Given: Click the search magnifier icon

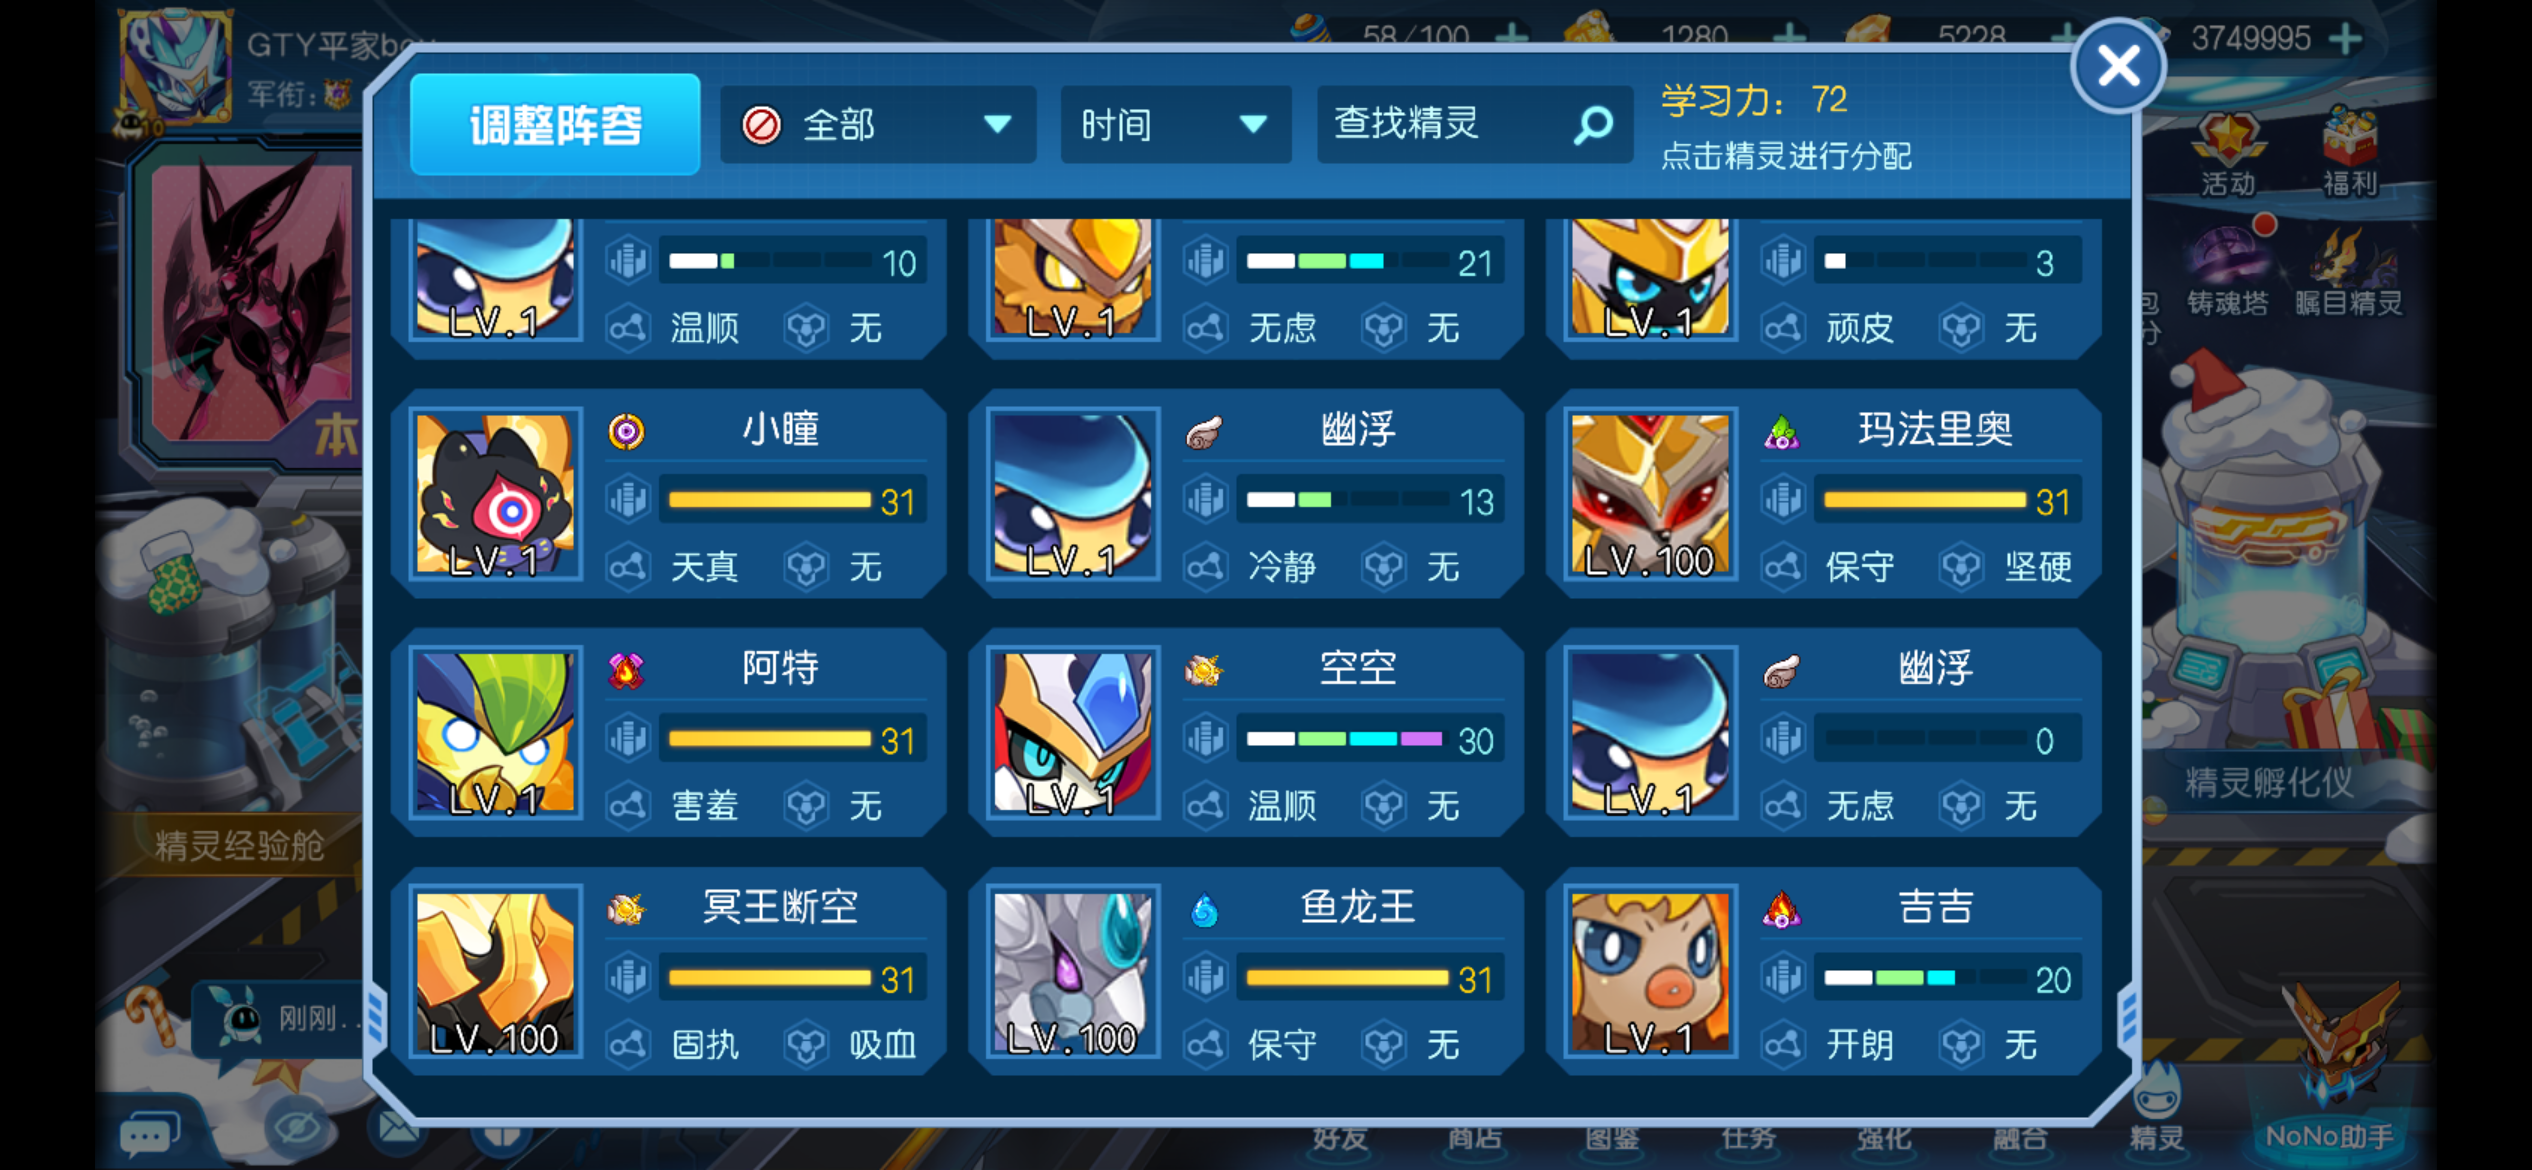Looking at the screenshot, I should point(1593,125).
